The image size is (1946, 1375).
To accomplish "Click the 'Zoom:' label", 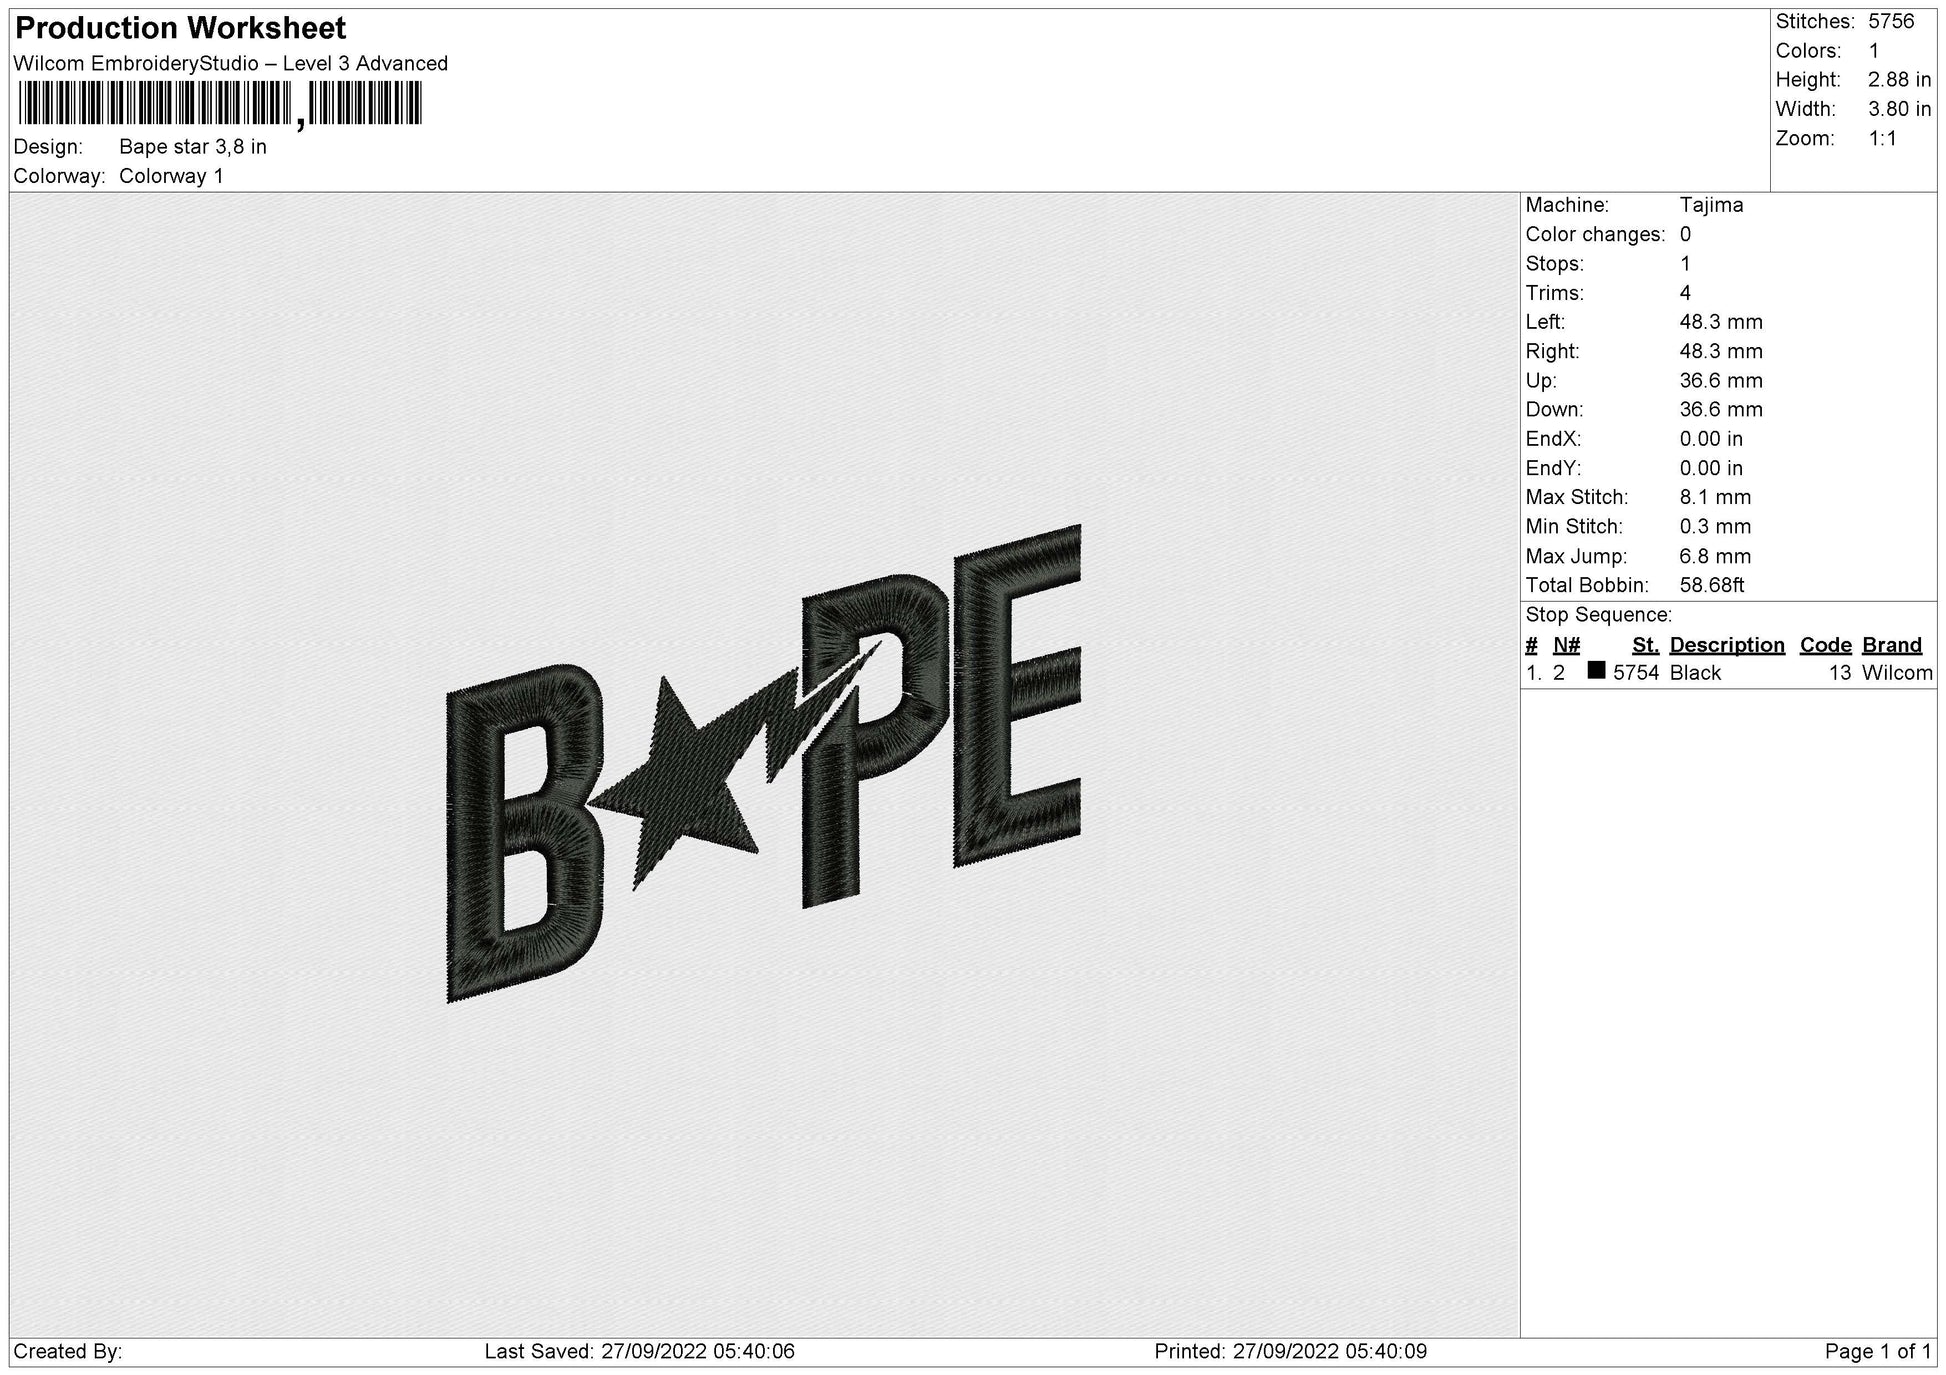I will (x=1805, y=139).
